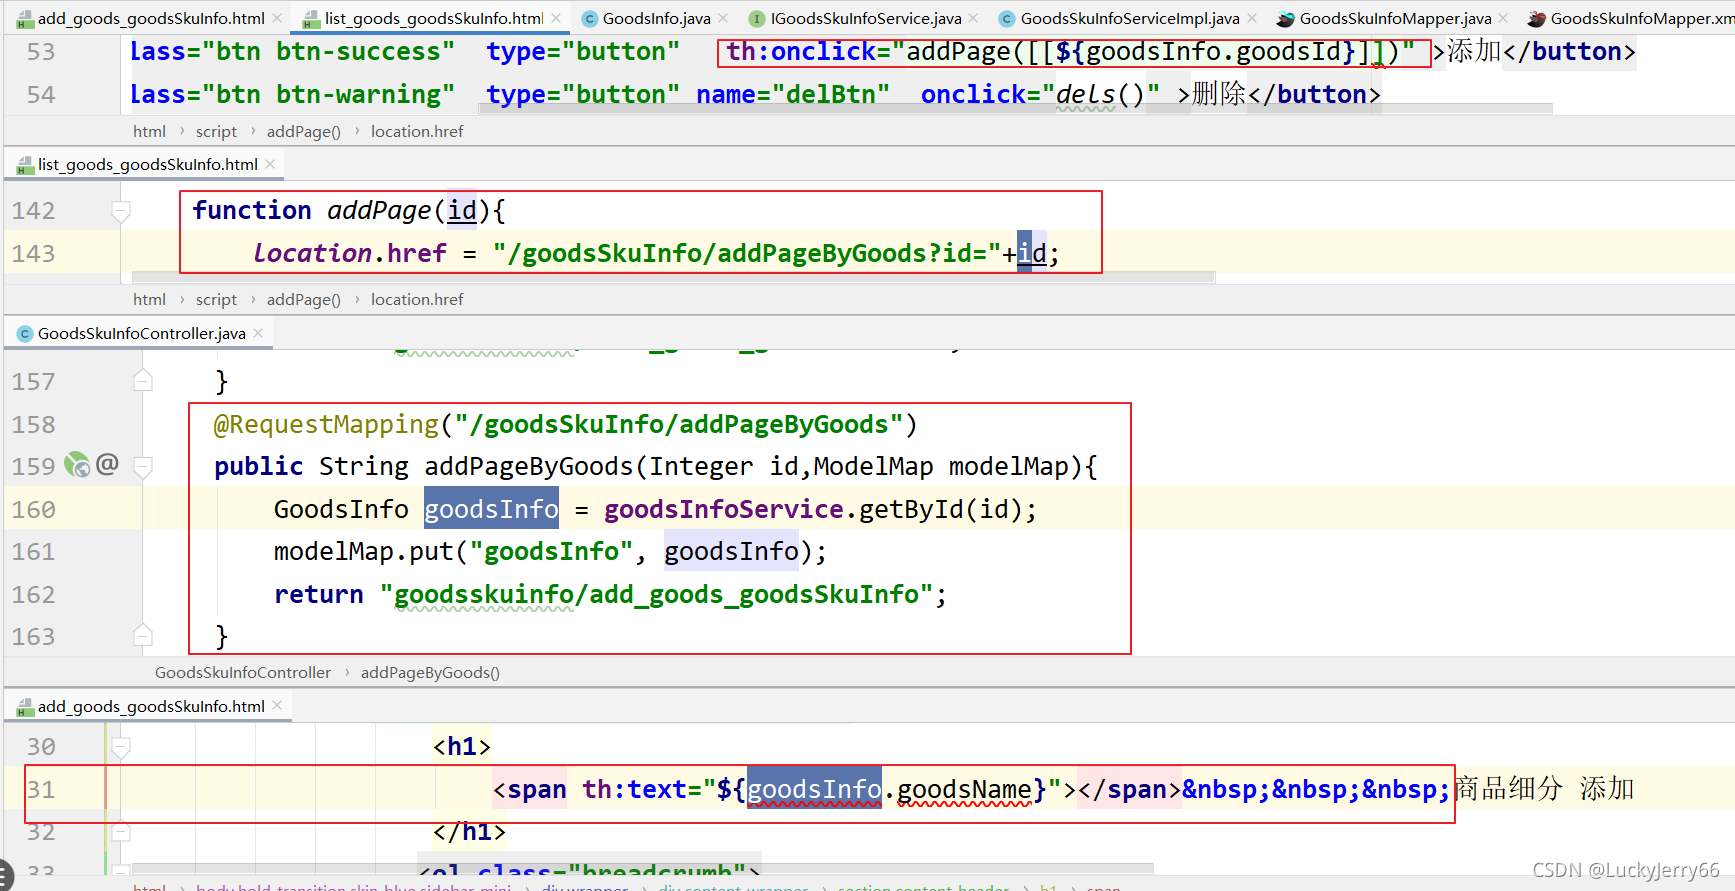The image size is (1735, 891).
Task: Click 'dels()' in the onclick on line 54
Action: tap(1100, 95)
